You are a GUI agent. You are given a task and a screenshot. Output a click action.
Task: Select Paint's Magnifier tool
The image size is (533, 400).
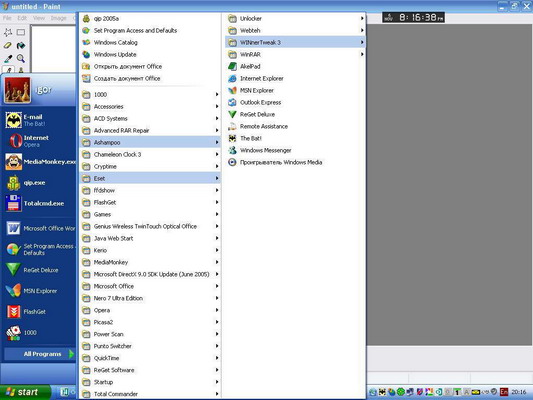click(21, 58)
